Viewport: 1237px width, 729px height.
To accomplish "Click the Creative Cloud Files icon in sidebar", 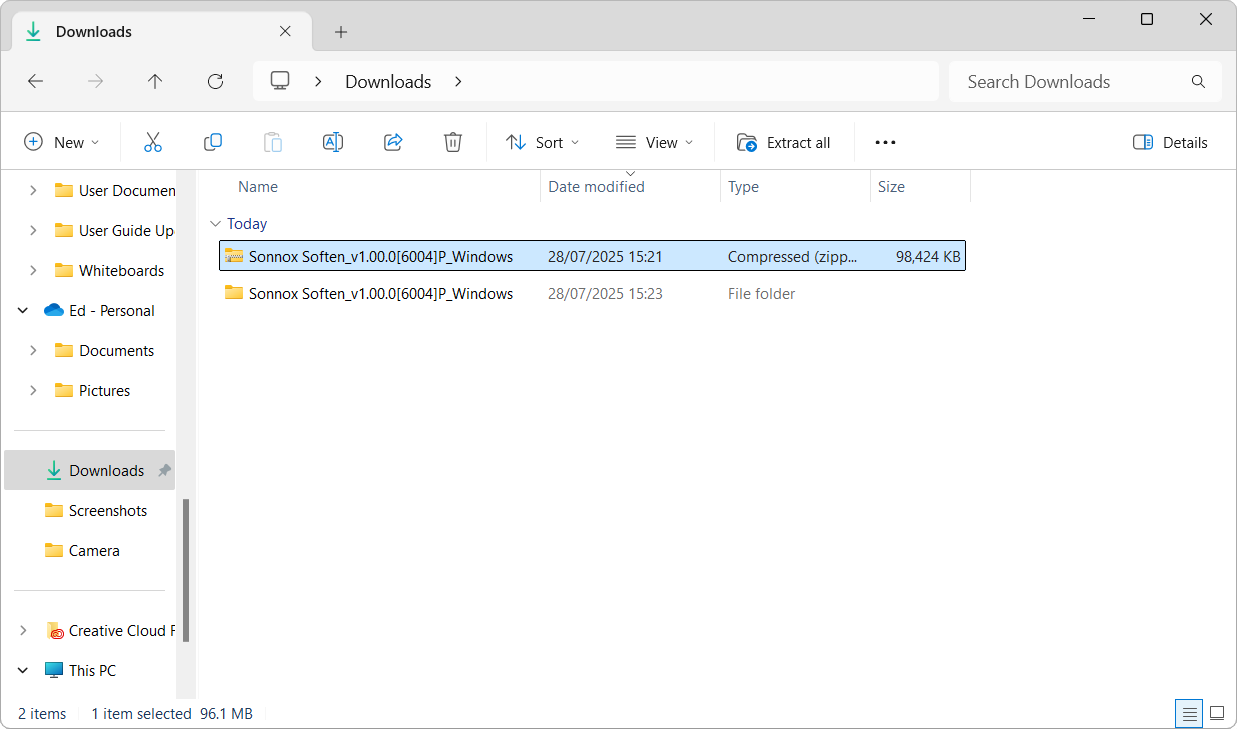I will 55,631.
